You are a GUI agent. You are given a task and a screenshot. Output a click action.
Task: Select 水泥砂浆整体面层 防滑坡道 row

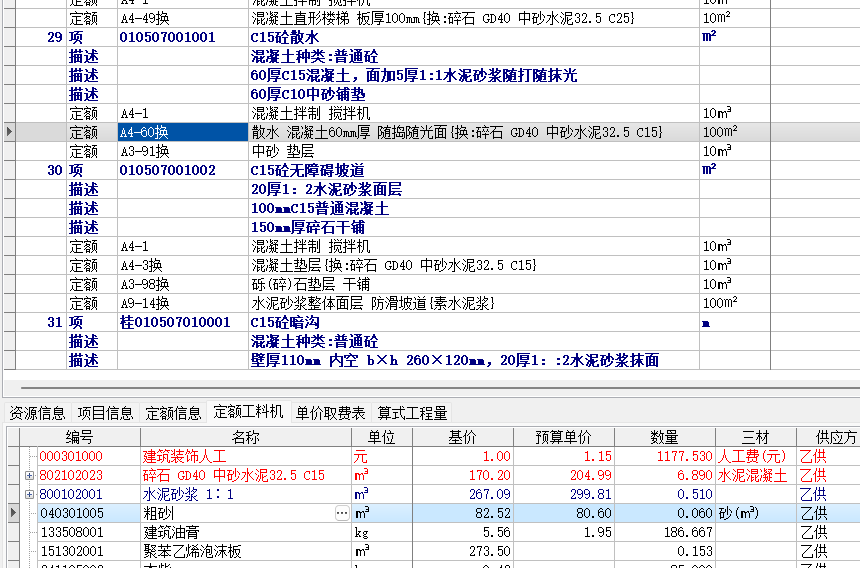[474, 303]
